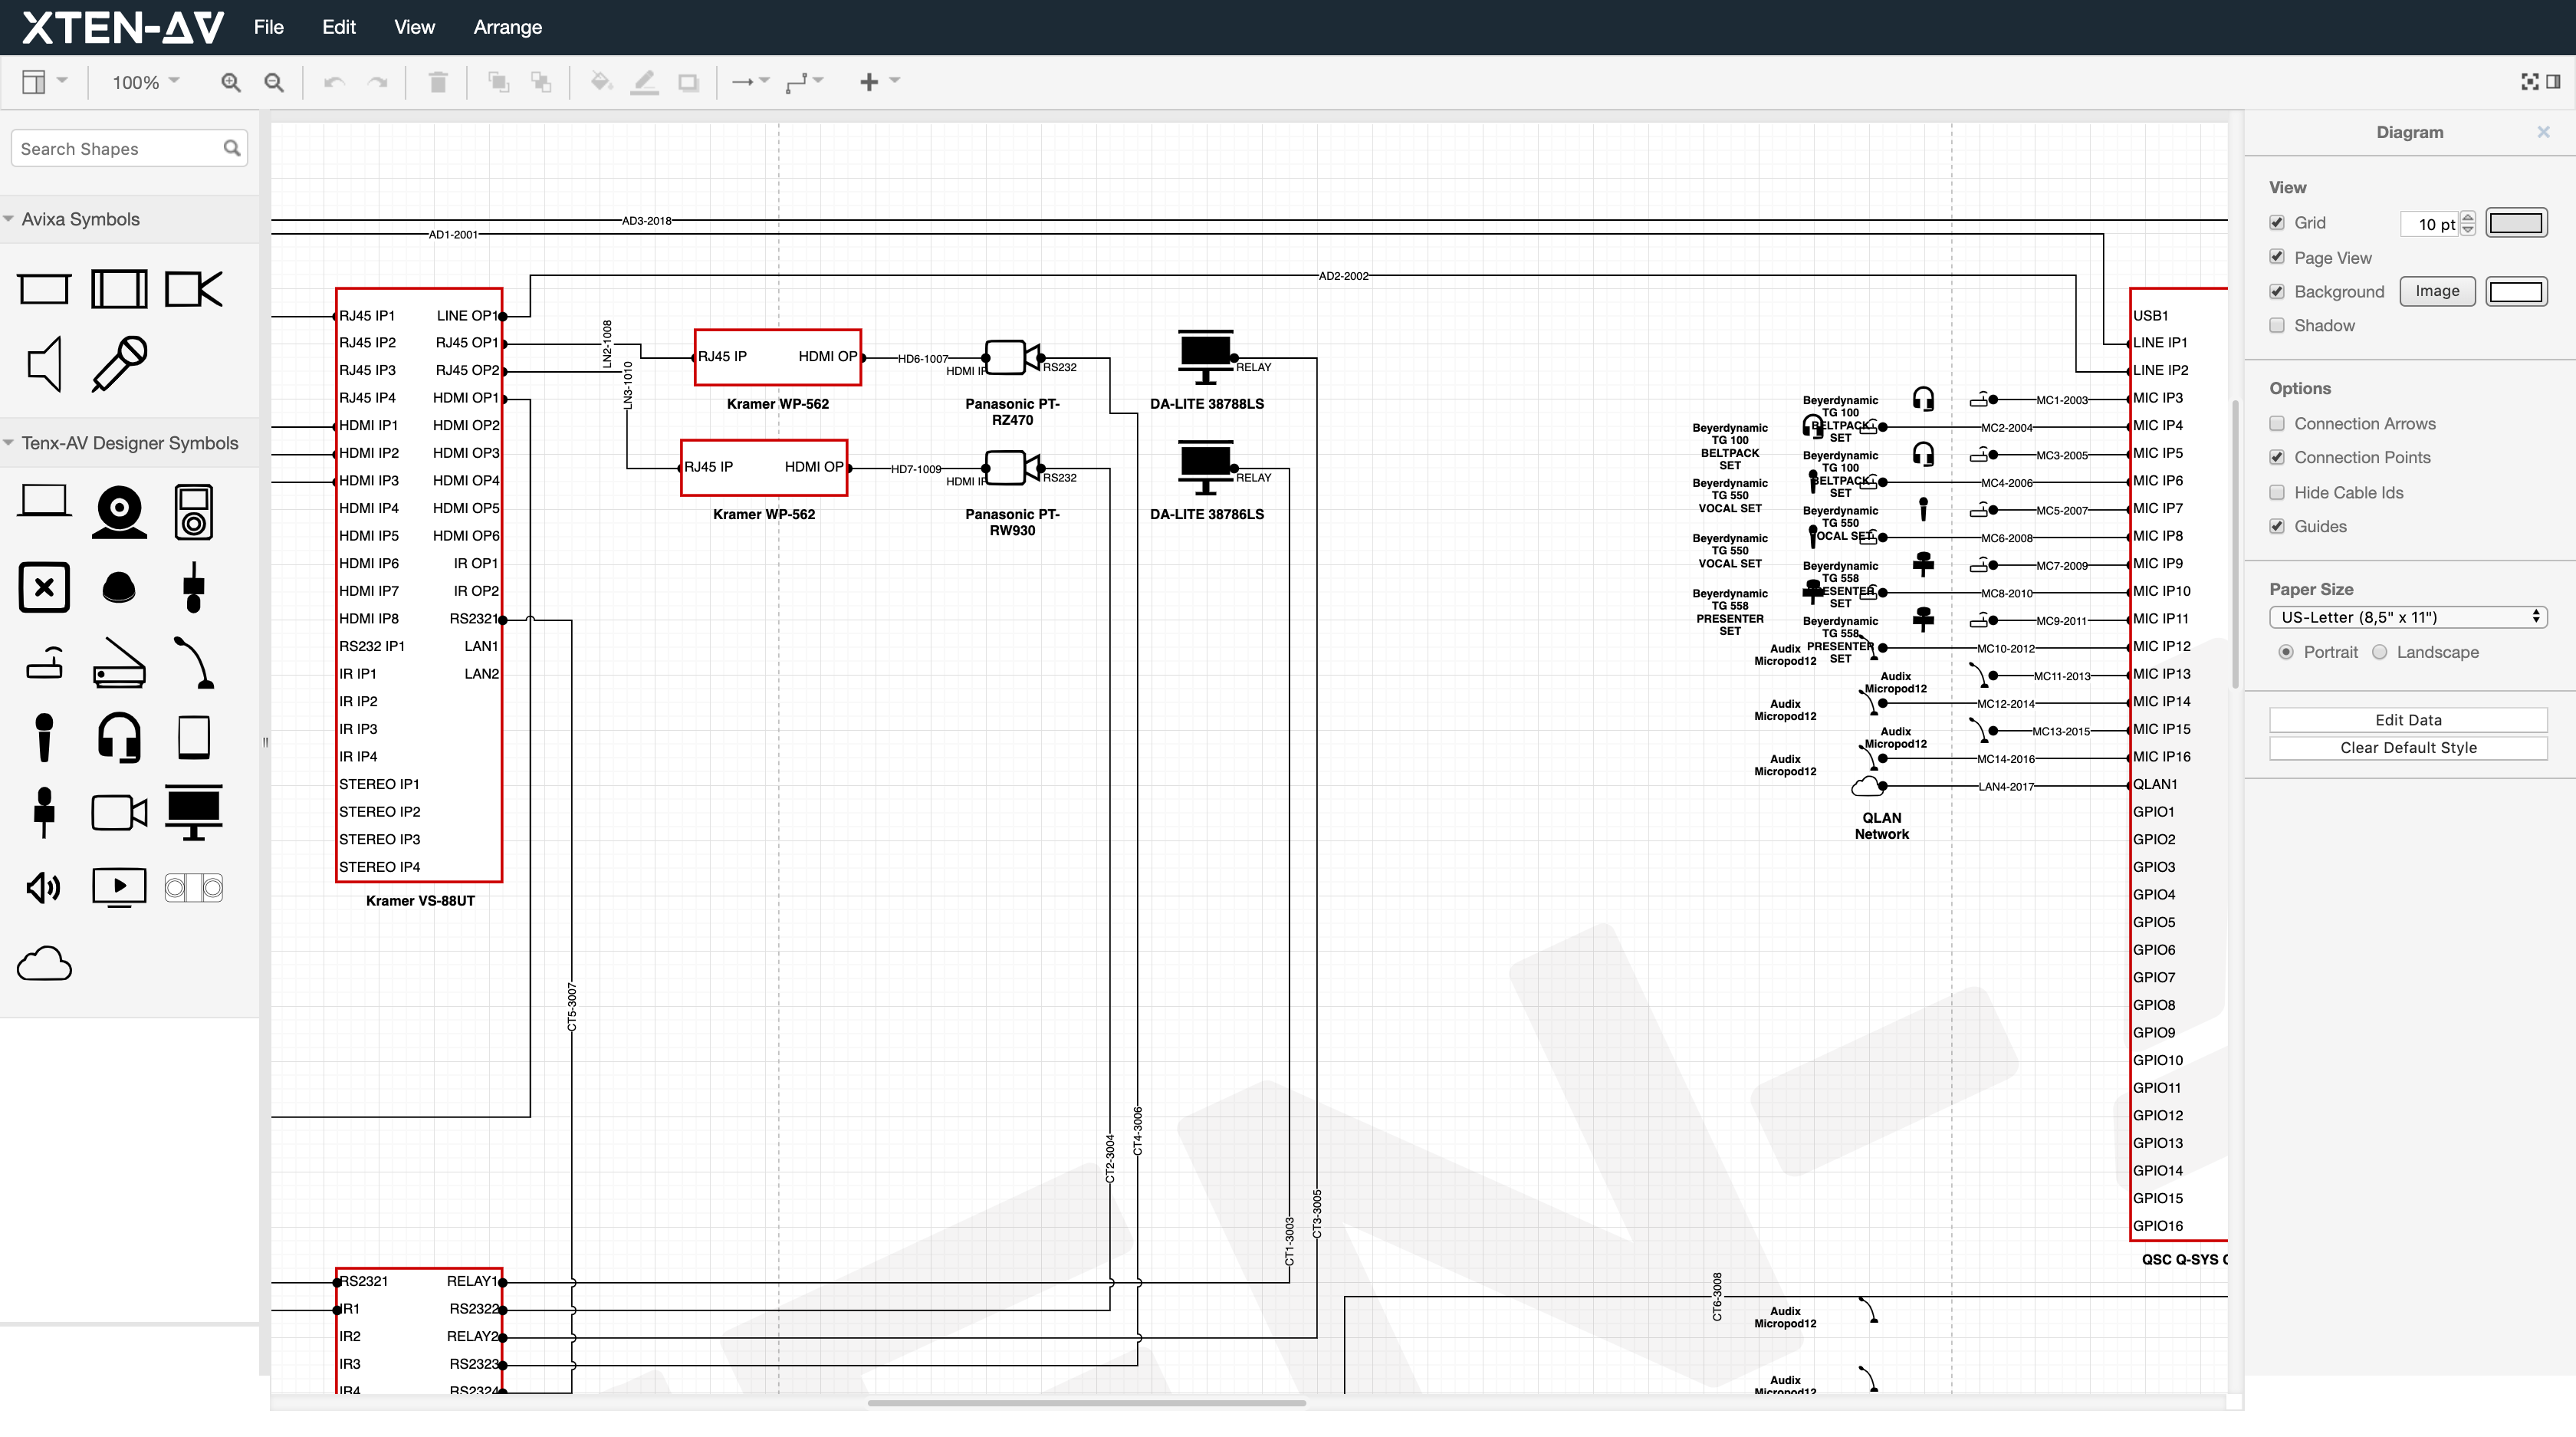This screenshot has height=1437, width=2576.
Task: Select the DA-LITE 38788LS screen label
Action: 1207,403
